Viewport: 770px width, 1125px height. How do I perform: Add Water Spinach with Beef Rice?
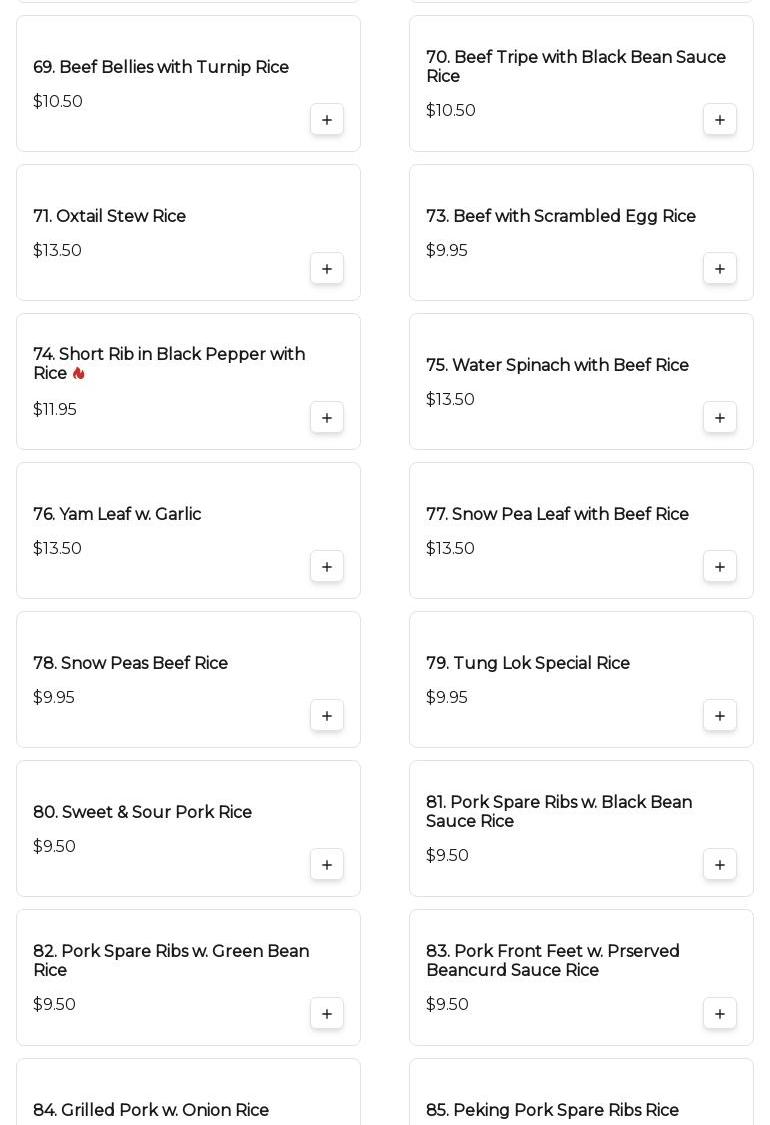[x=720, y=418]
